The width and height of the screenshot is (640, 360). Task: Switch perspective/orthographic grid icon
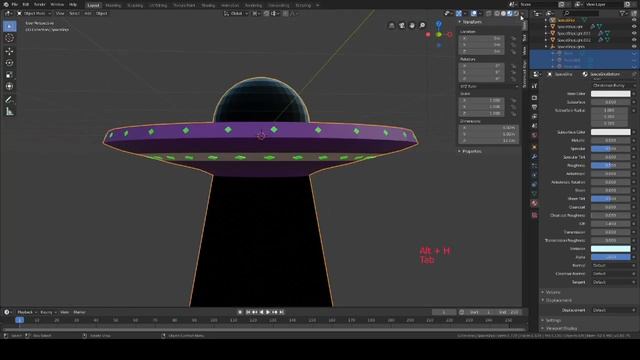tap(392, 25)
